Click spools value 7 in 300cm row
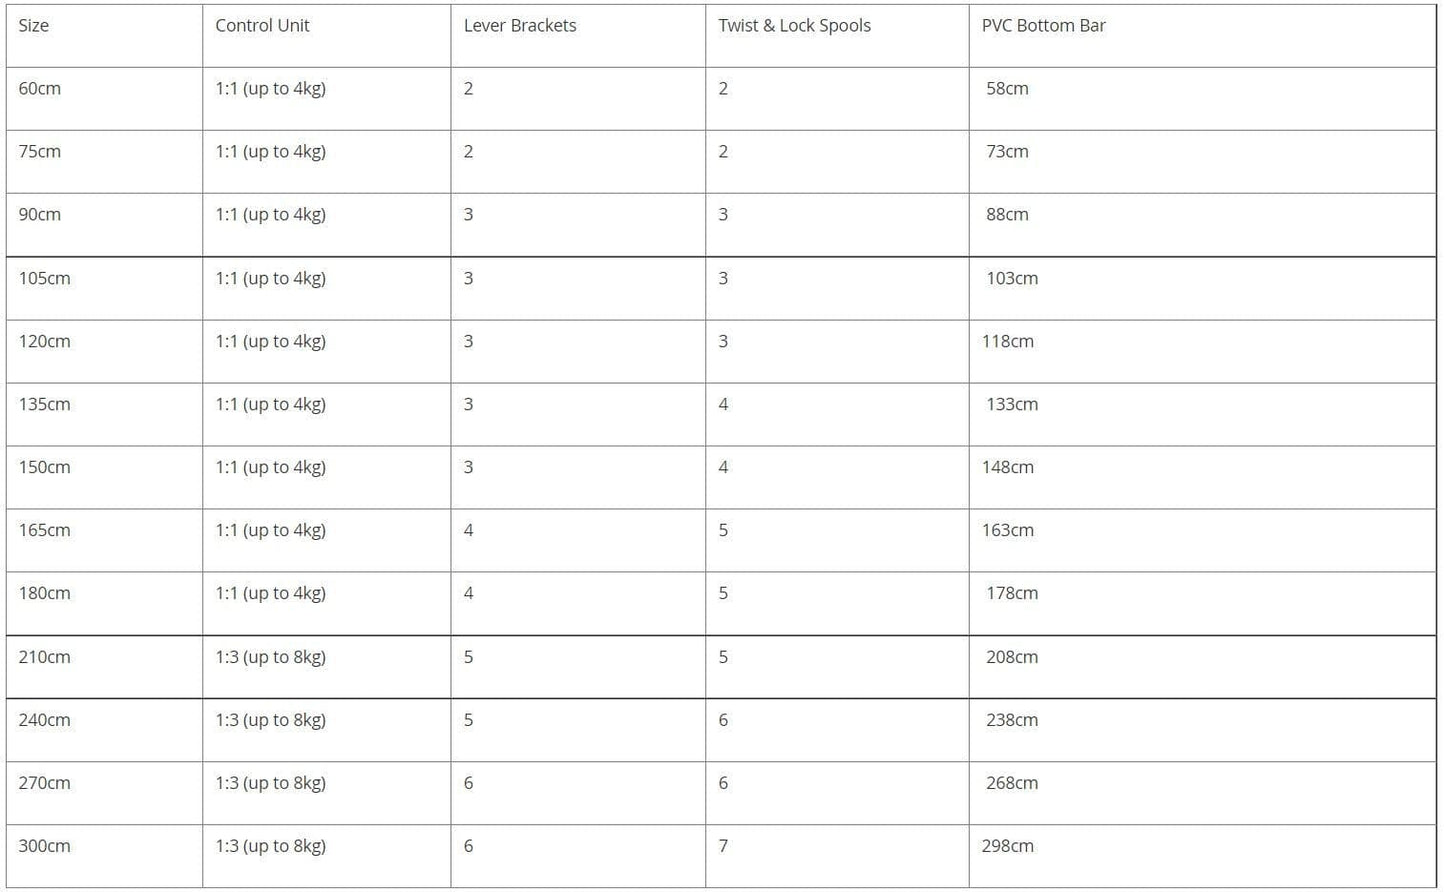The height and width of the screenshot is (892, 1445). [723, 847]
